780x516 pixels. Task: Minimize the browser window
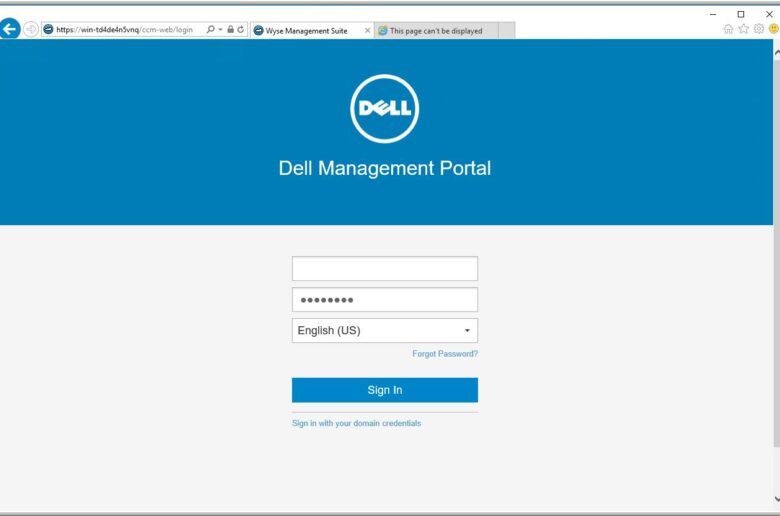(713, 14)
